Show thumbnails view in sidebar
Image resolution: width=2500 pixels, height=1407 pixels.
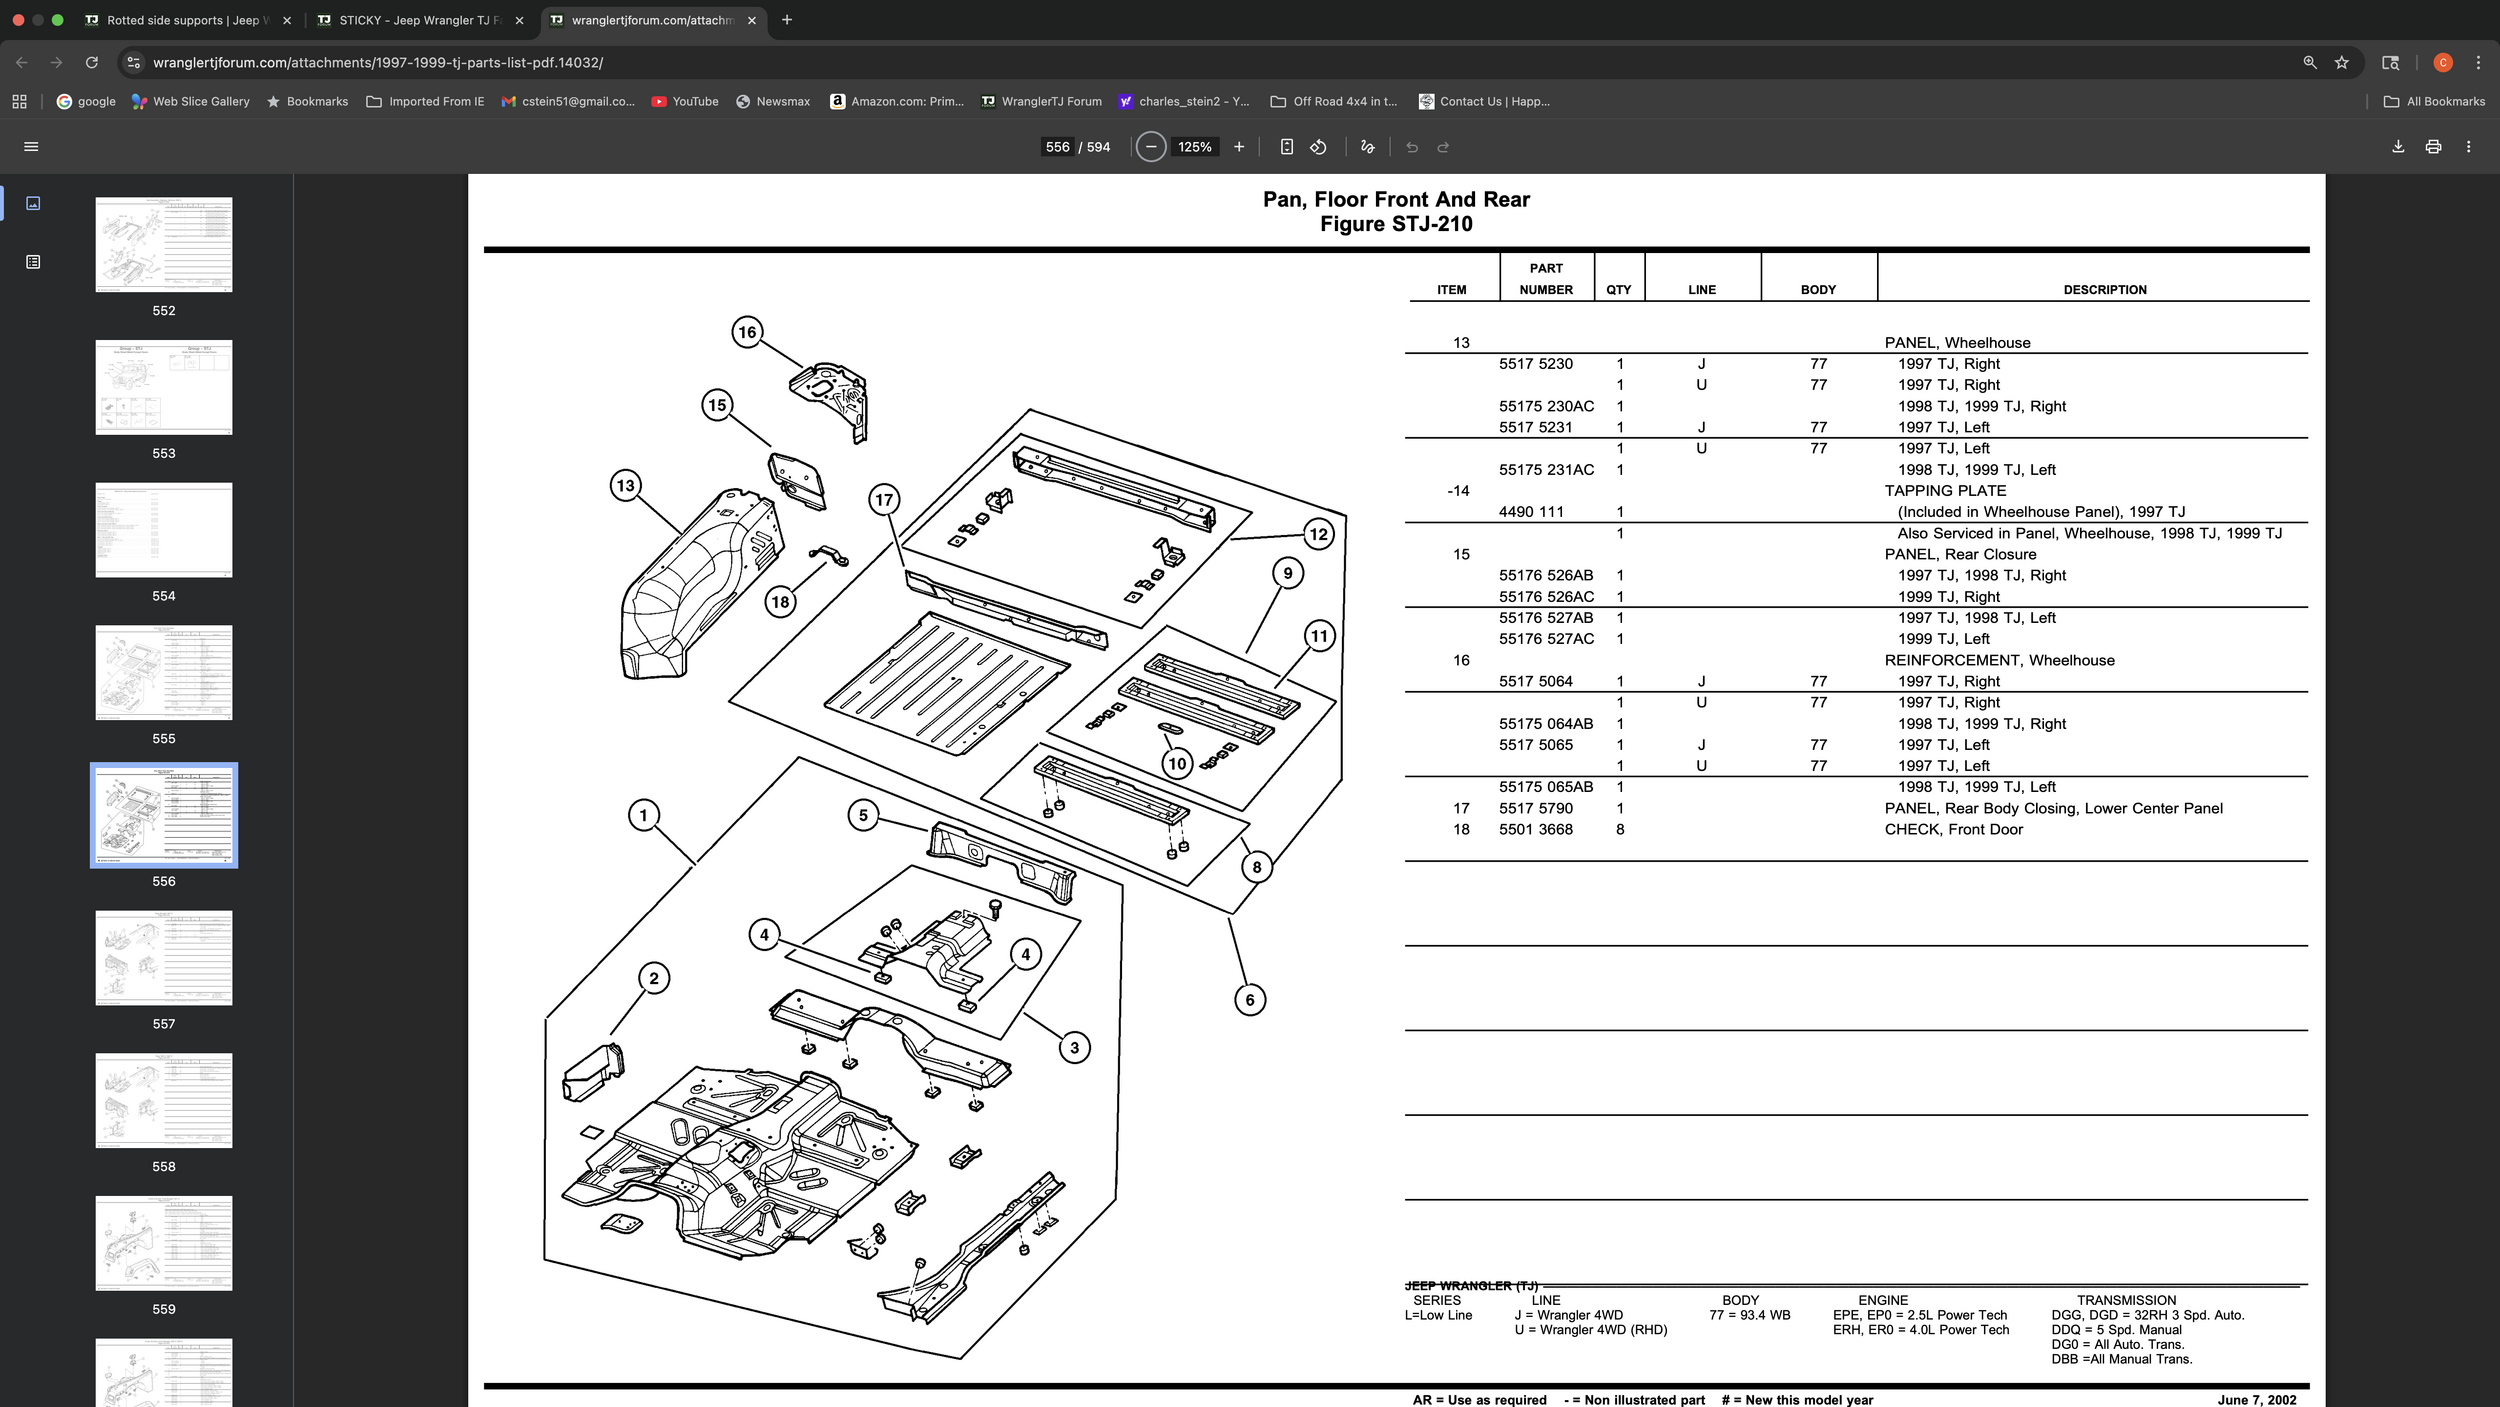tap(33, 203)
